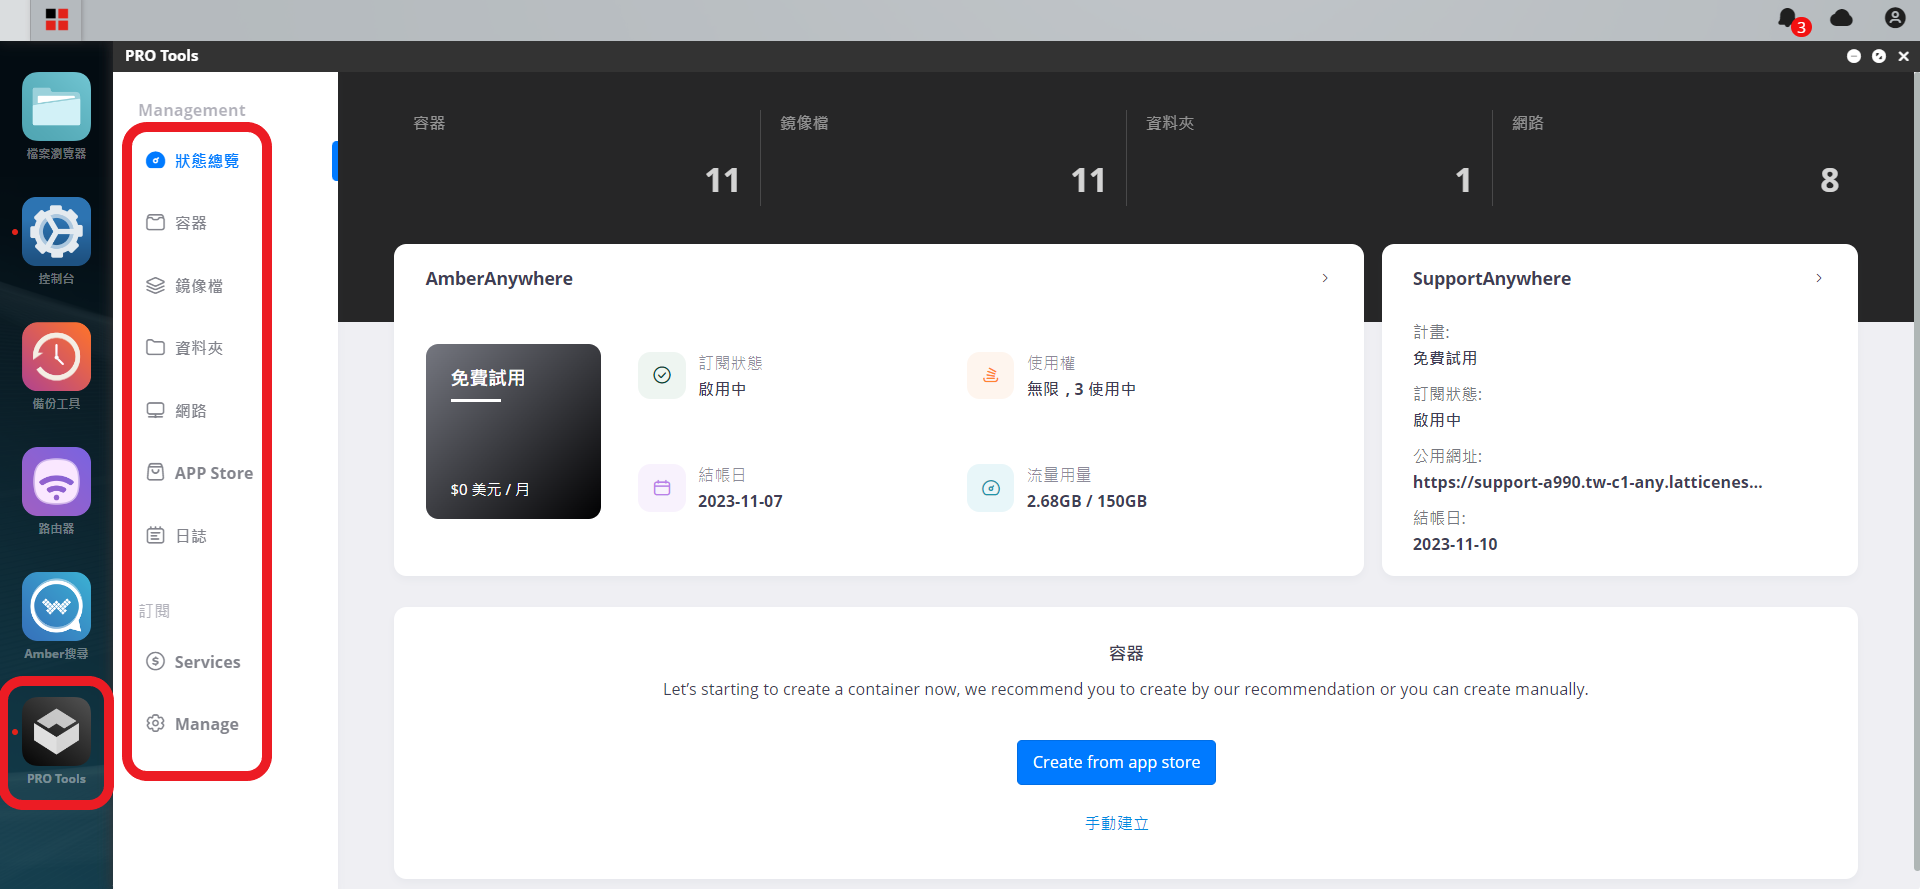Click the SupportAnywhere title
The height and width of the screenshot is (889, 1920).
coord(1491,279)
